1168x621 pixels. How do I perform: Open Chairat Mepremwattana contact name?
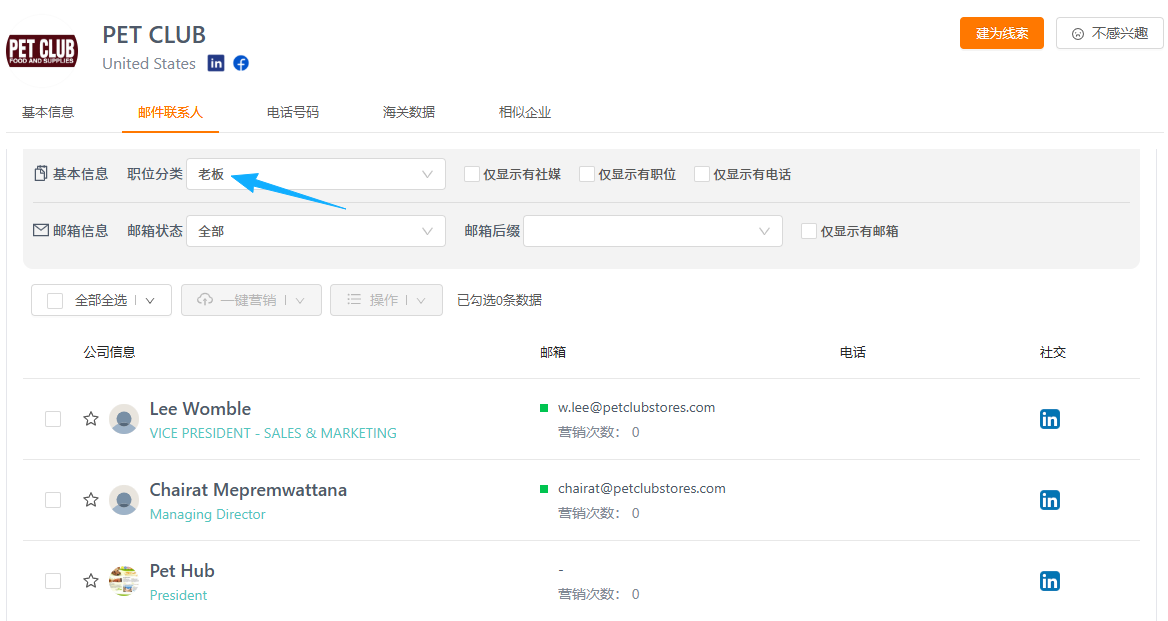(x=248, y=490)
